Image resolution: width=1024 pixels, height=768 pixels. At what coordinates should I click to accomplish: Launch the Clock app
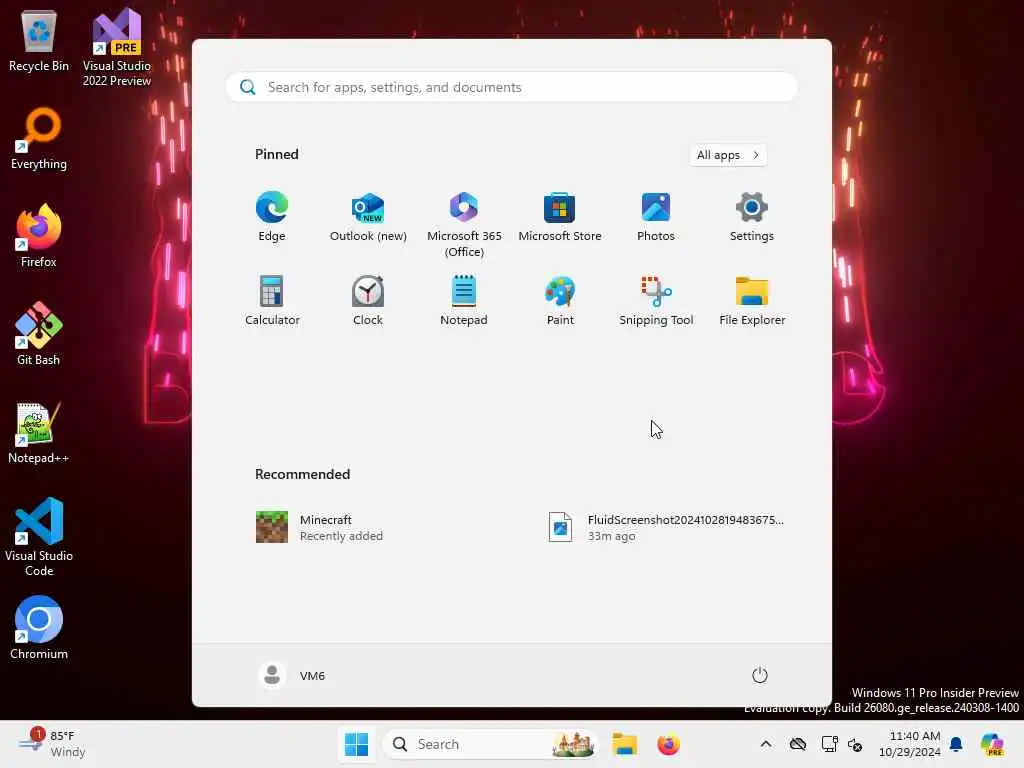[368, 300]
